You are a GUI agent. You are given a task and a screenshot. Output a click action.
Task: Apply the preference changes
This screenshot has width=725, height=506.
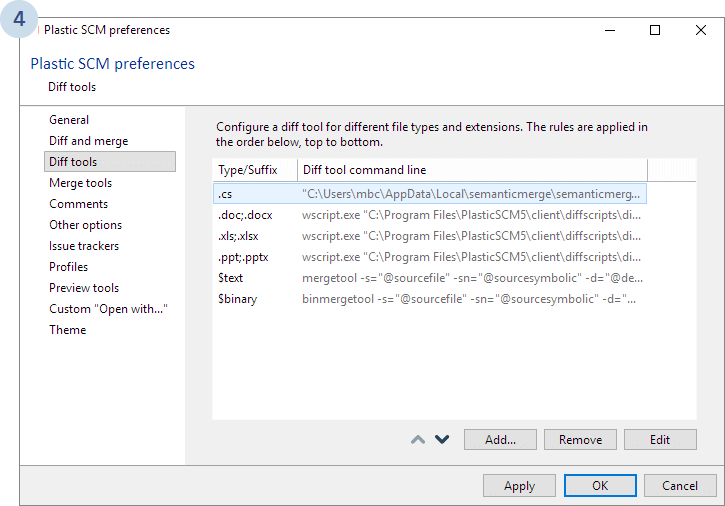pos(519,486)
